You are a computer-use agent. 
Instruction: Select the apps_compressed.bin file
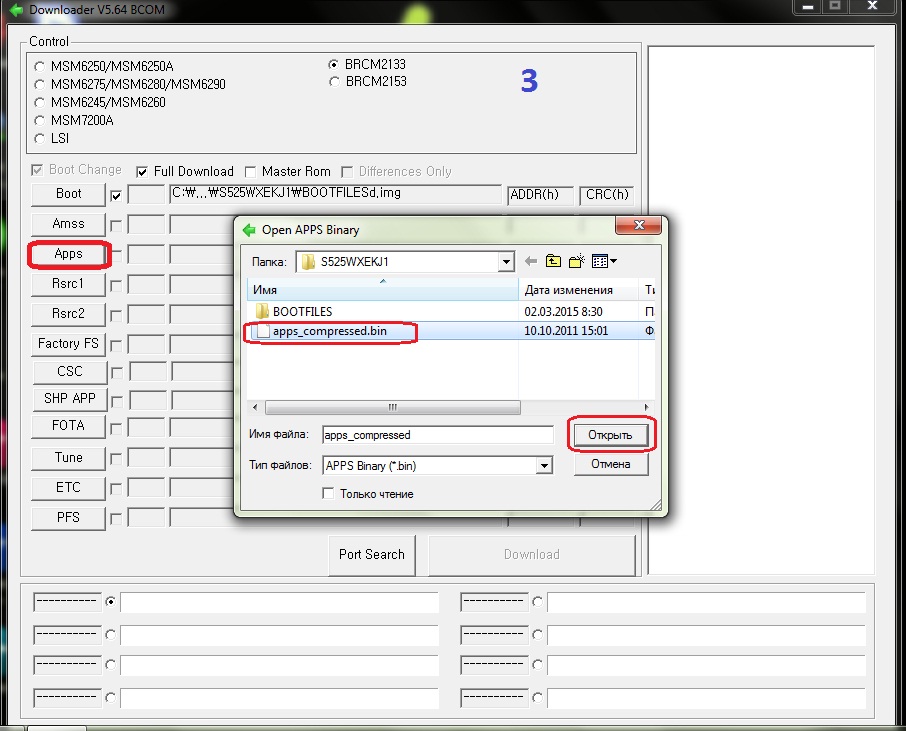[x=329, y=331]
